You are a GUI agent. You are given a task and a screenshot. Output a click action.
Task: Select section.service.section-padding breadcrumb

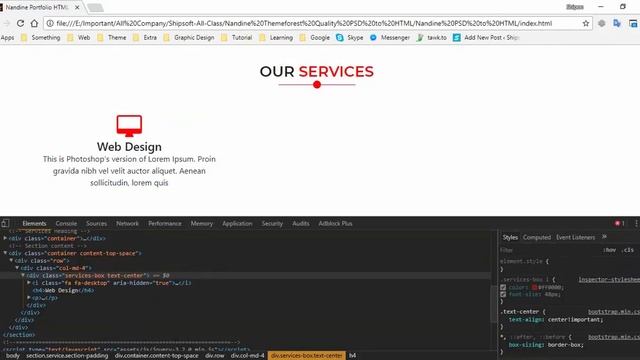67,356
